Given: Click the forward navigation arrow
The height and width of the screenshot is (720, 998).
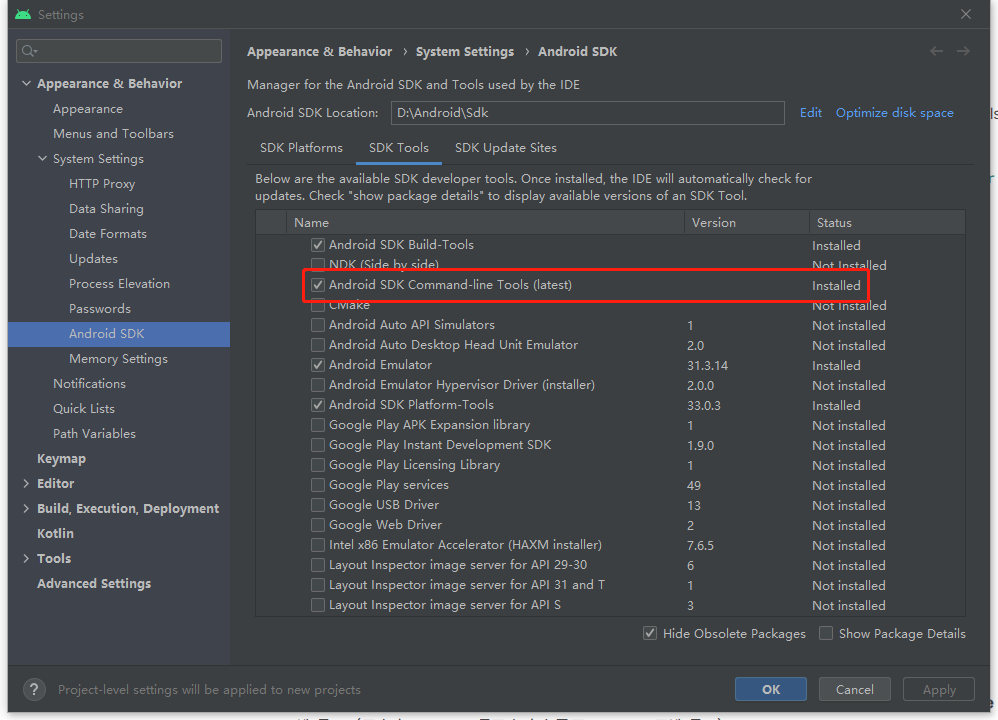Looking at the screenshot, I should (964, 51).
